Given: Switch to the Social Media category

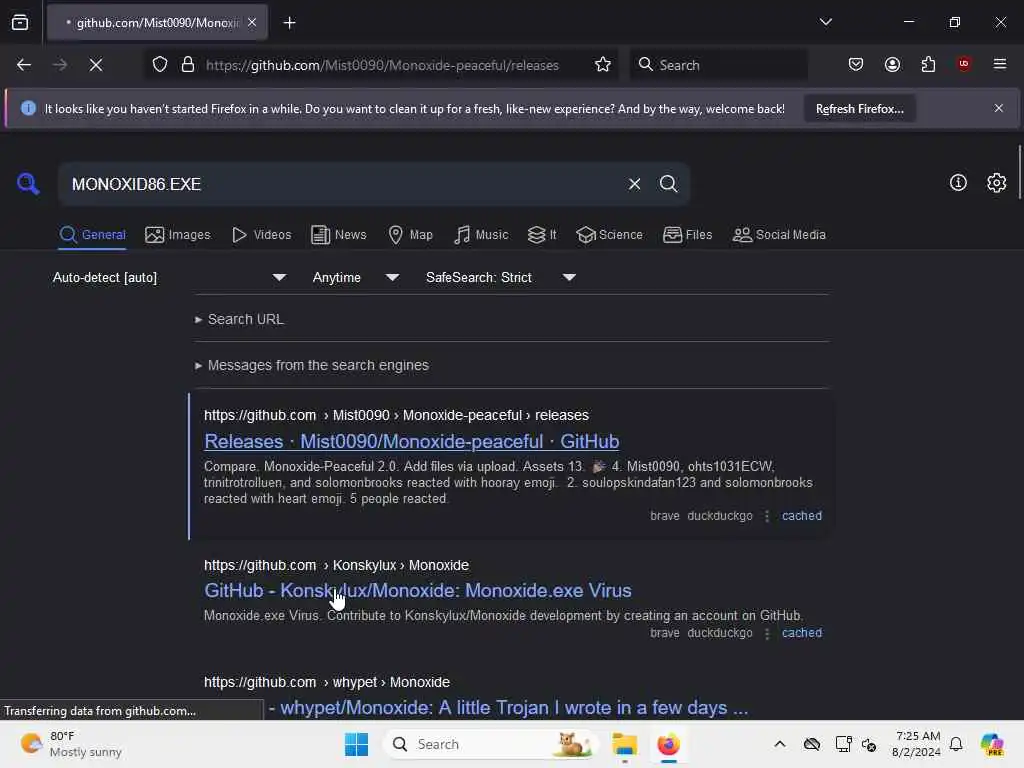Looking at the screenshot, I should point(779,235).
